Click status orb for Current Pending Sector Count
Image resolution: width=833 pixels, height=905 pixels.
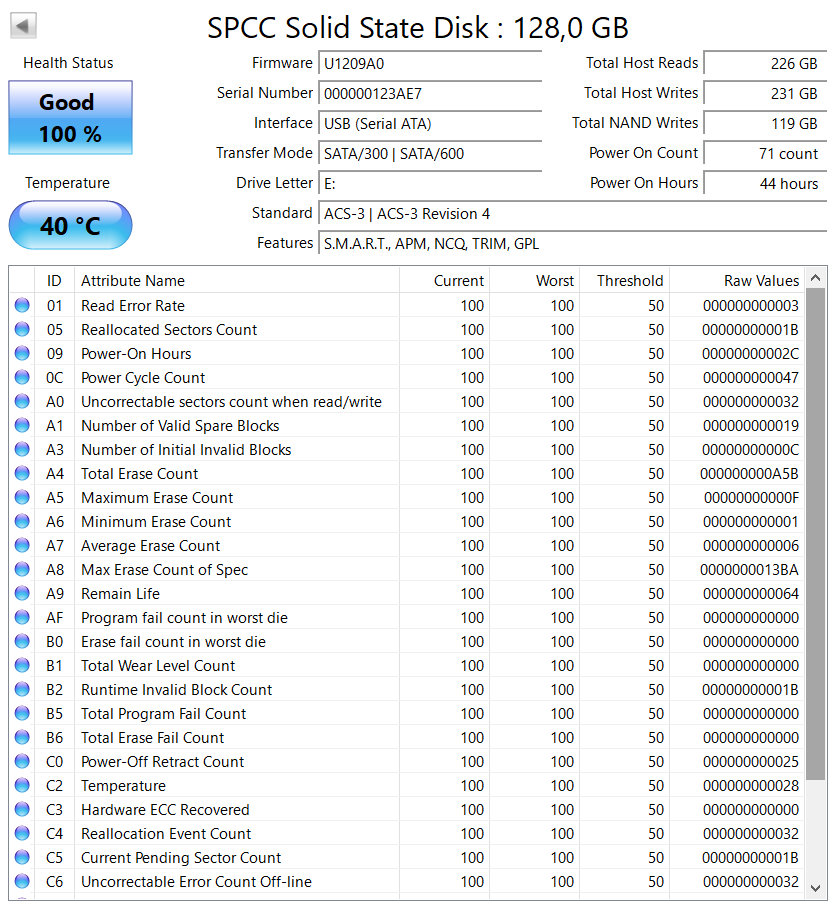click(x=22, y=858)
